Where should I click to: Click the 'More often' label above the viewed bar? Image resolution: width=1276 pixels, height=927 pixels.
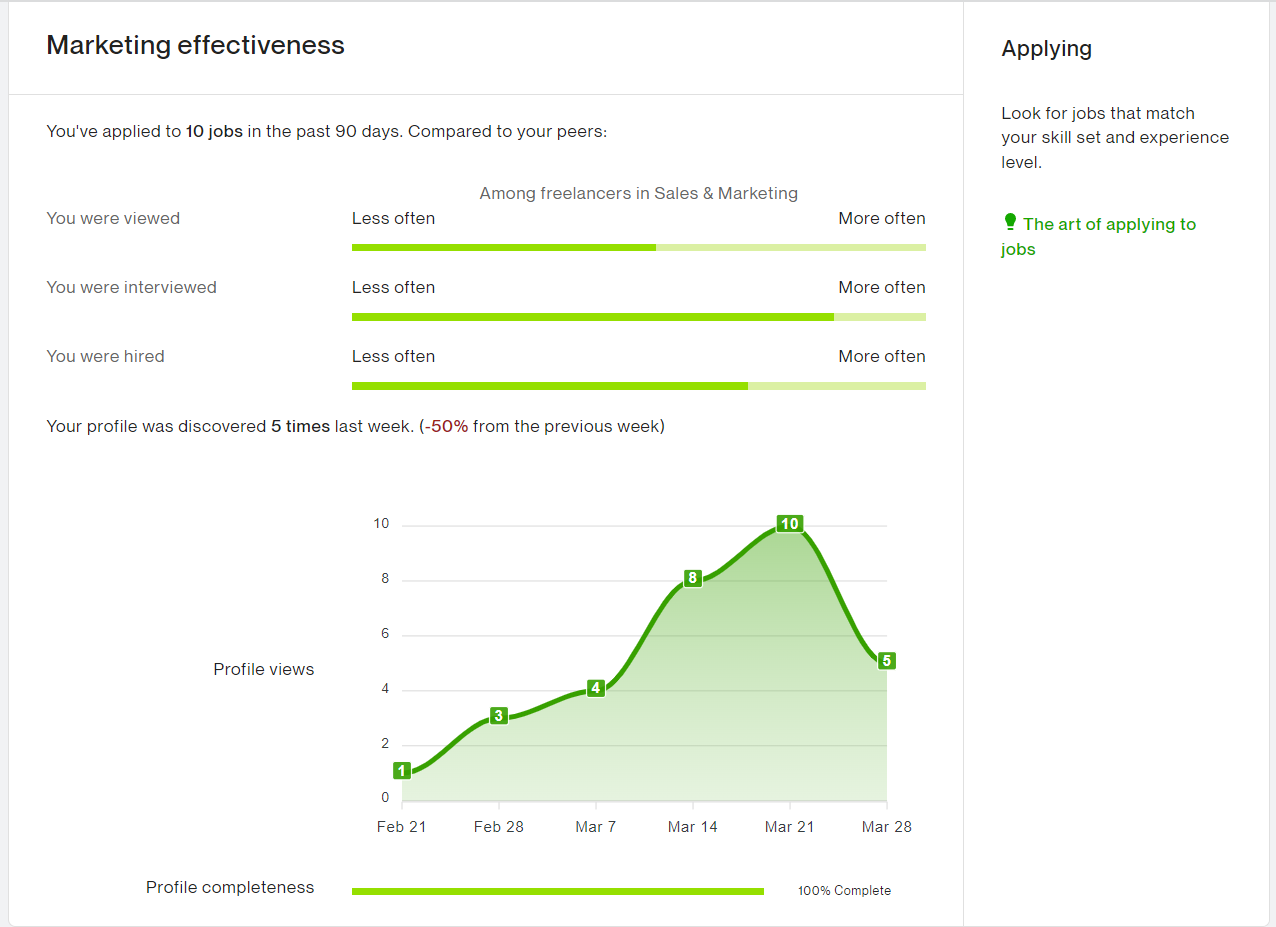tap(881, 218)
